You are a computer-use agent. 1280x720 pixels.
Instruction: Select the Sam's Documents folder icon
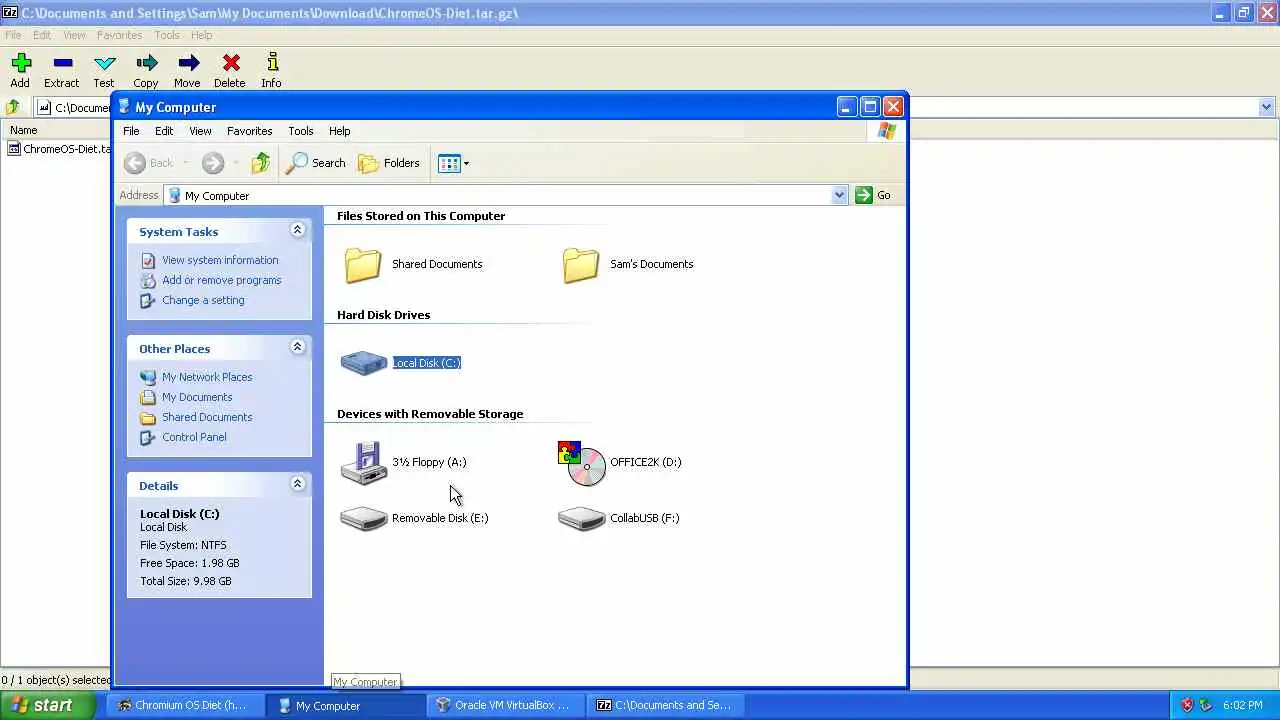[581, 264]
